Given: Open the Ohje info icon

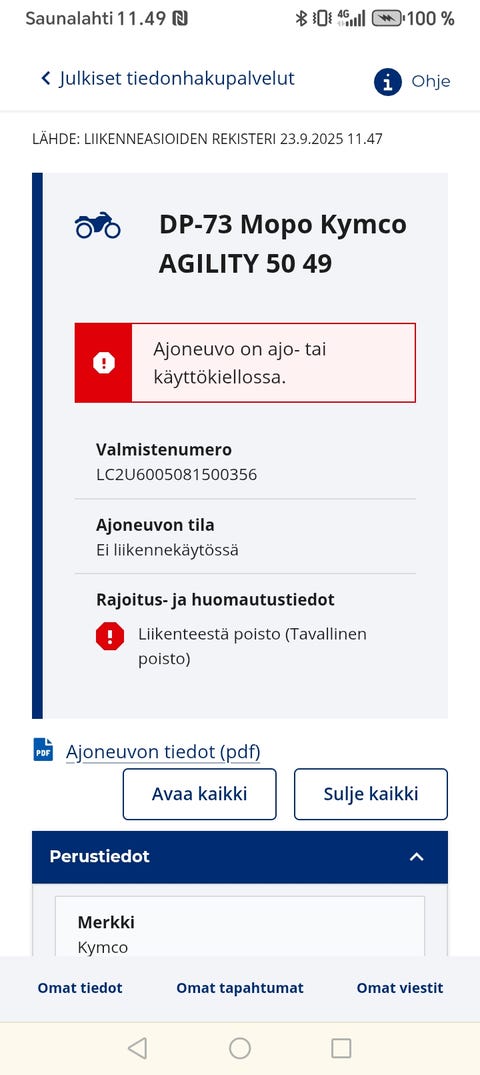Looking at the screenshot, I should coord(387,82).
